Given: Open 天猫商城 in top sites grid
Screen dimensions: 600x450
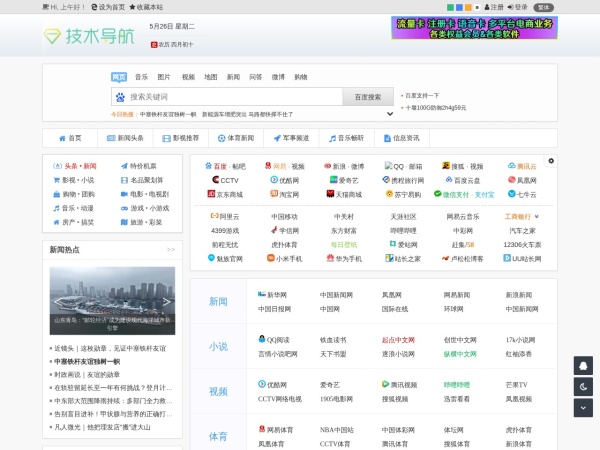Looking at the screenshot, I should [x=344, y=194].
